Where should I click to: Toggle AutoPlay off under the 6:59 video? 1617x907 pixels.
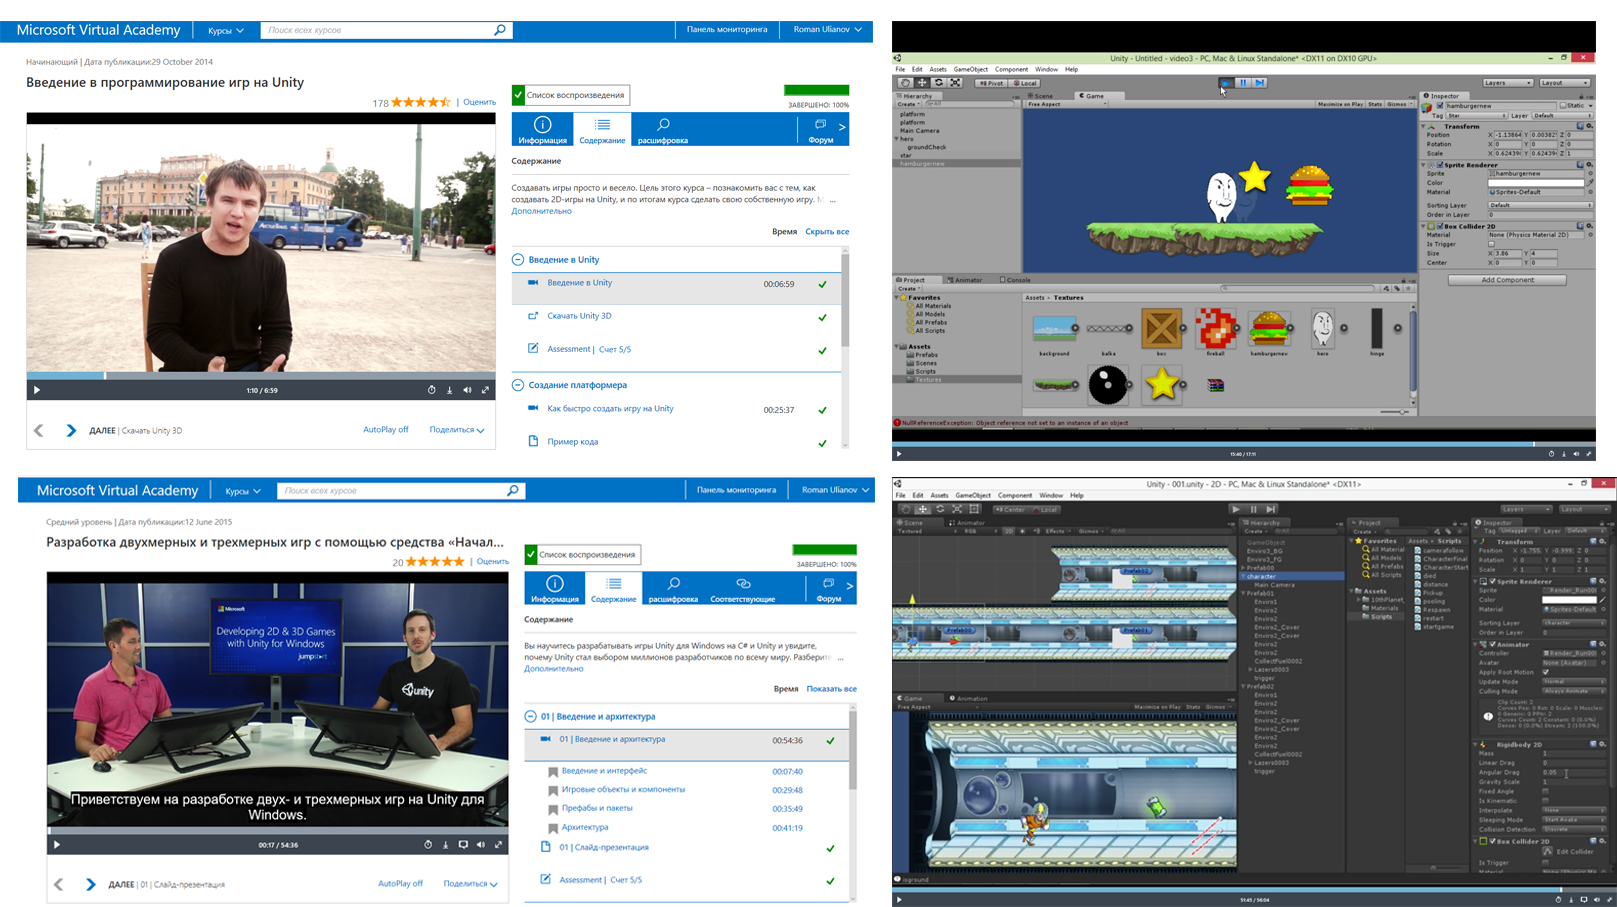385,429
